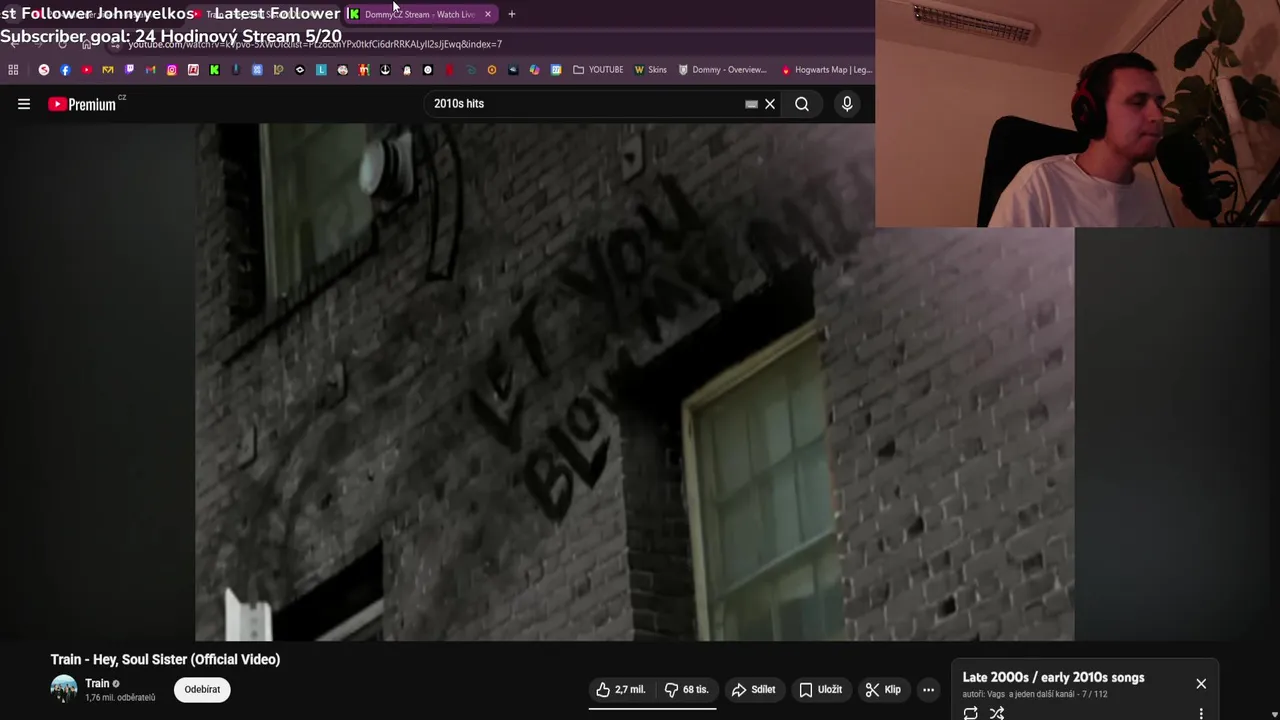Like the video with thumbs up
The height and width of the screenshot is (720, 1280).
coord(620,689)
